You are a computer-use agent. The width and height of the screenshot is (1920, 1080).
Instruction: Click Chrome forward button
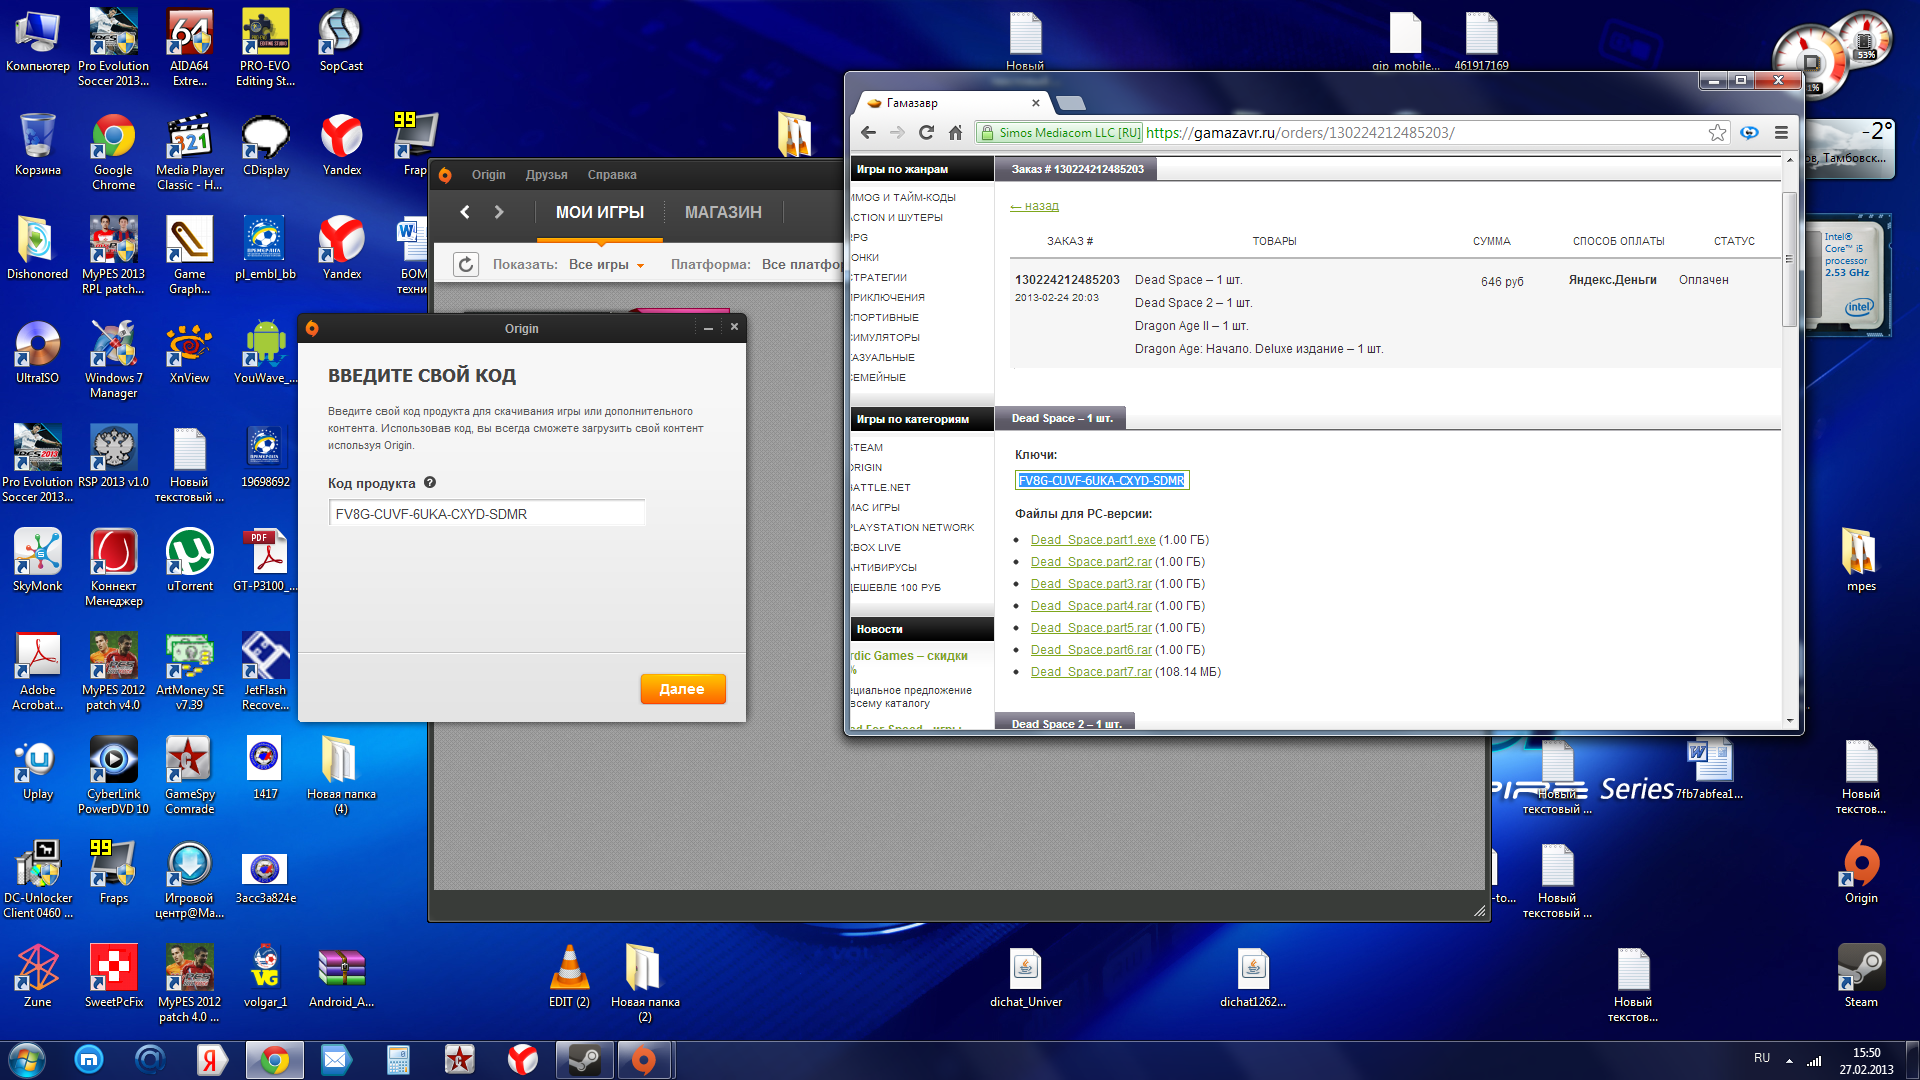pyautogui.click(x=897, y=132)
